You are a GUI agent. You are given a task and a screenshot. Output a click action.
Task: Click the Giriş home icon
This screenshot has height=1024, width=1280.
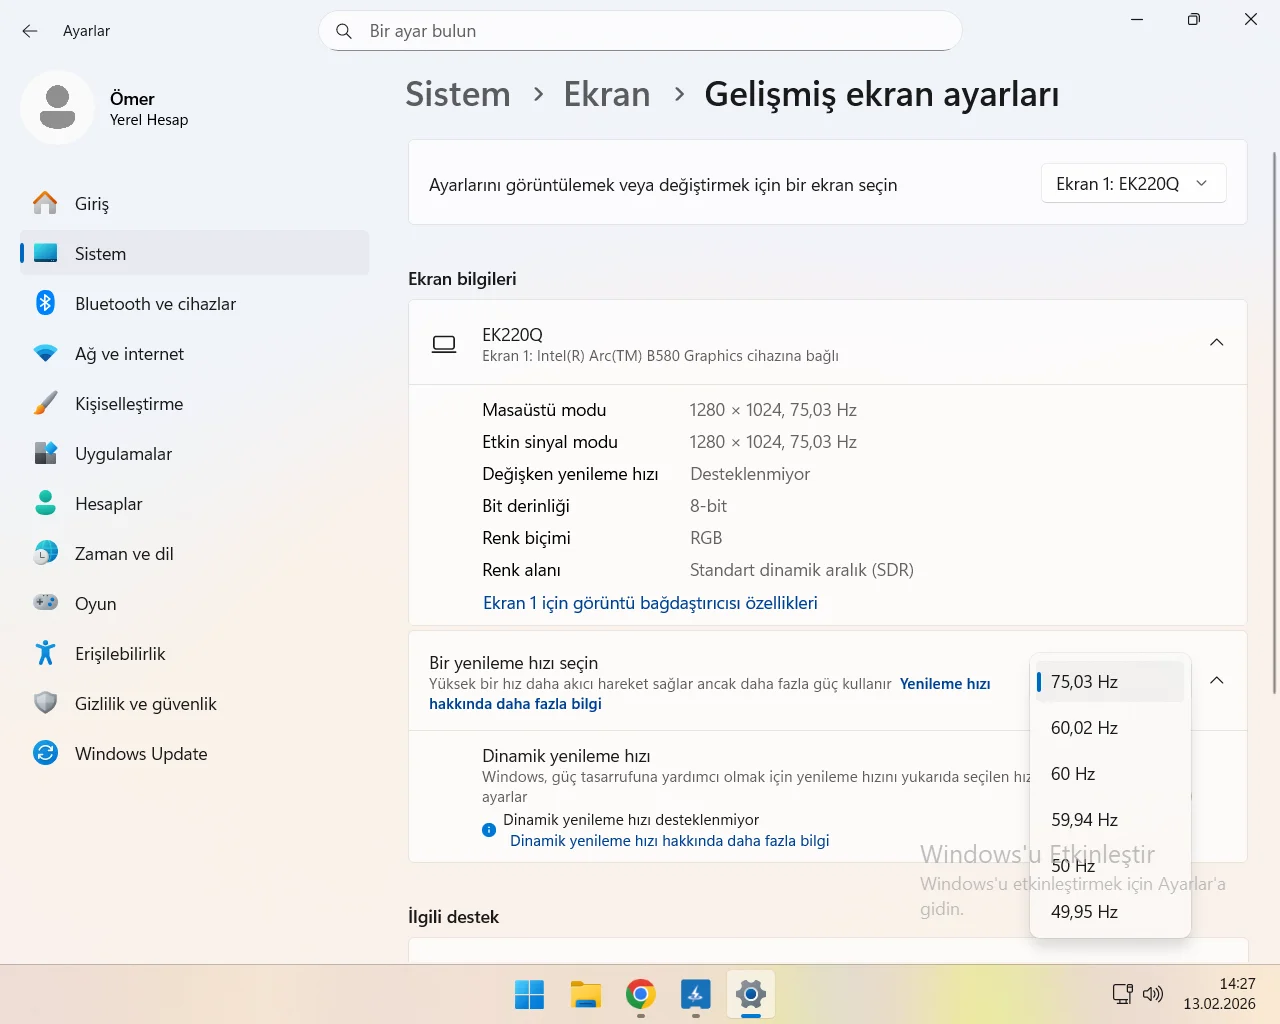(45, 203)
